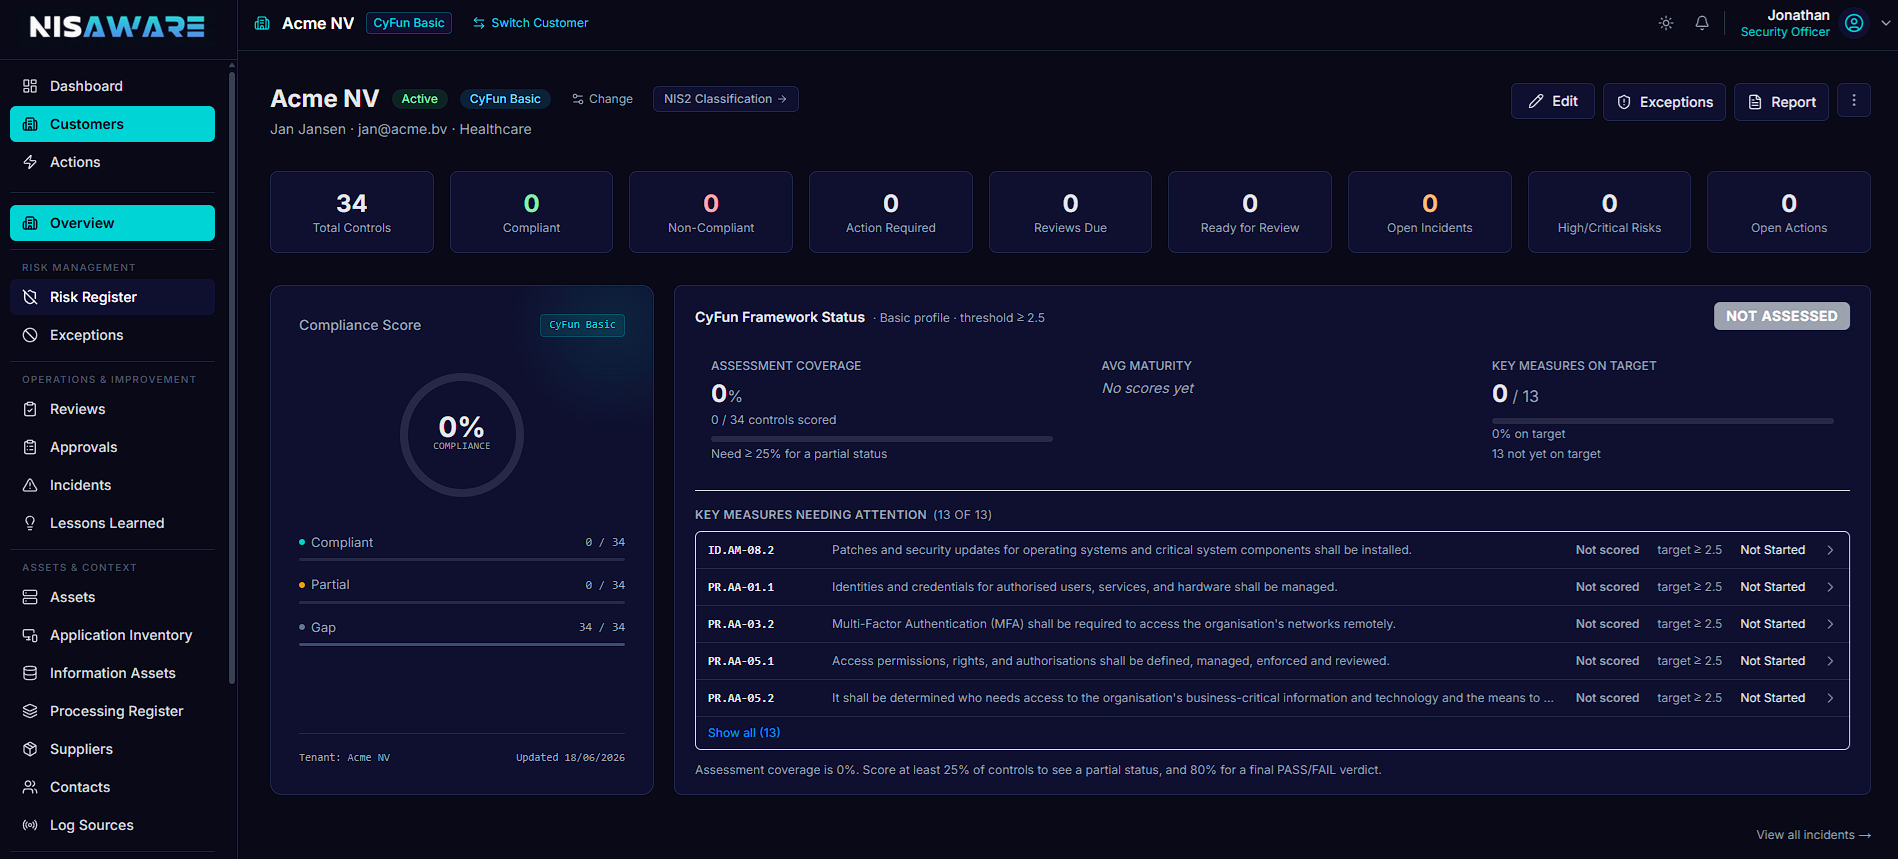1898x859 pixels.
Task: Toggle light theme with sun icon
Action: (x=1666, y=23)
